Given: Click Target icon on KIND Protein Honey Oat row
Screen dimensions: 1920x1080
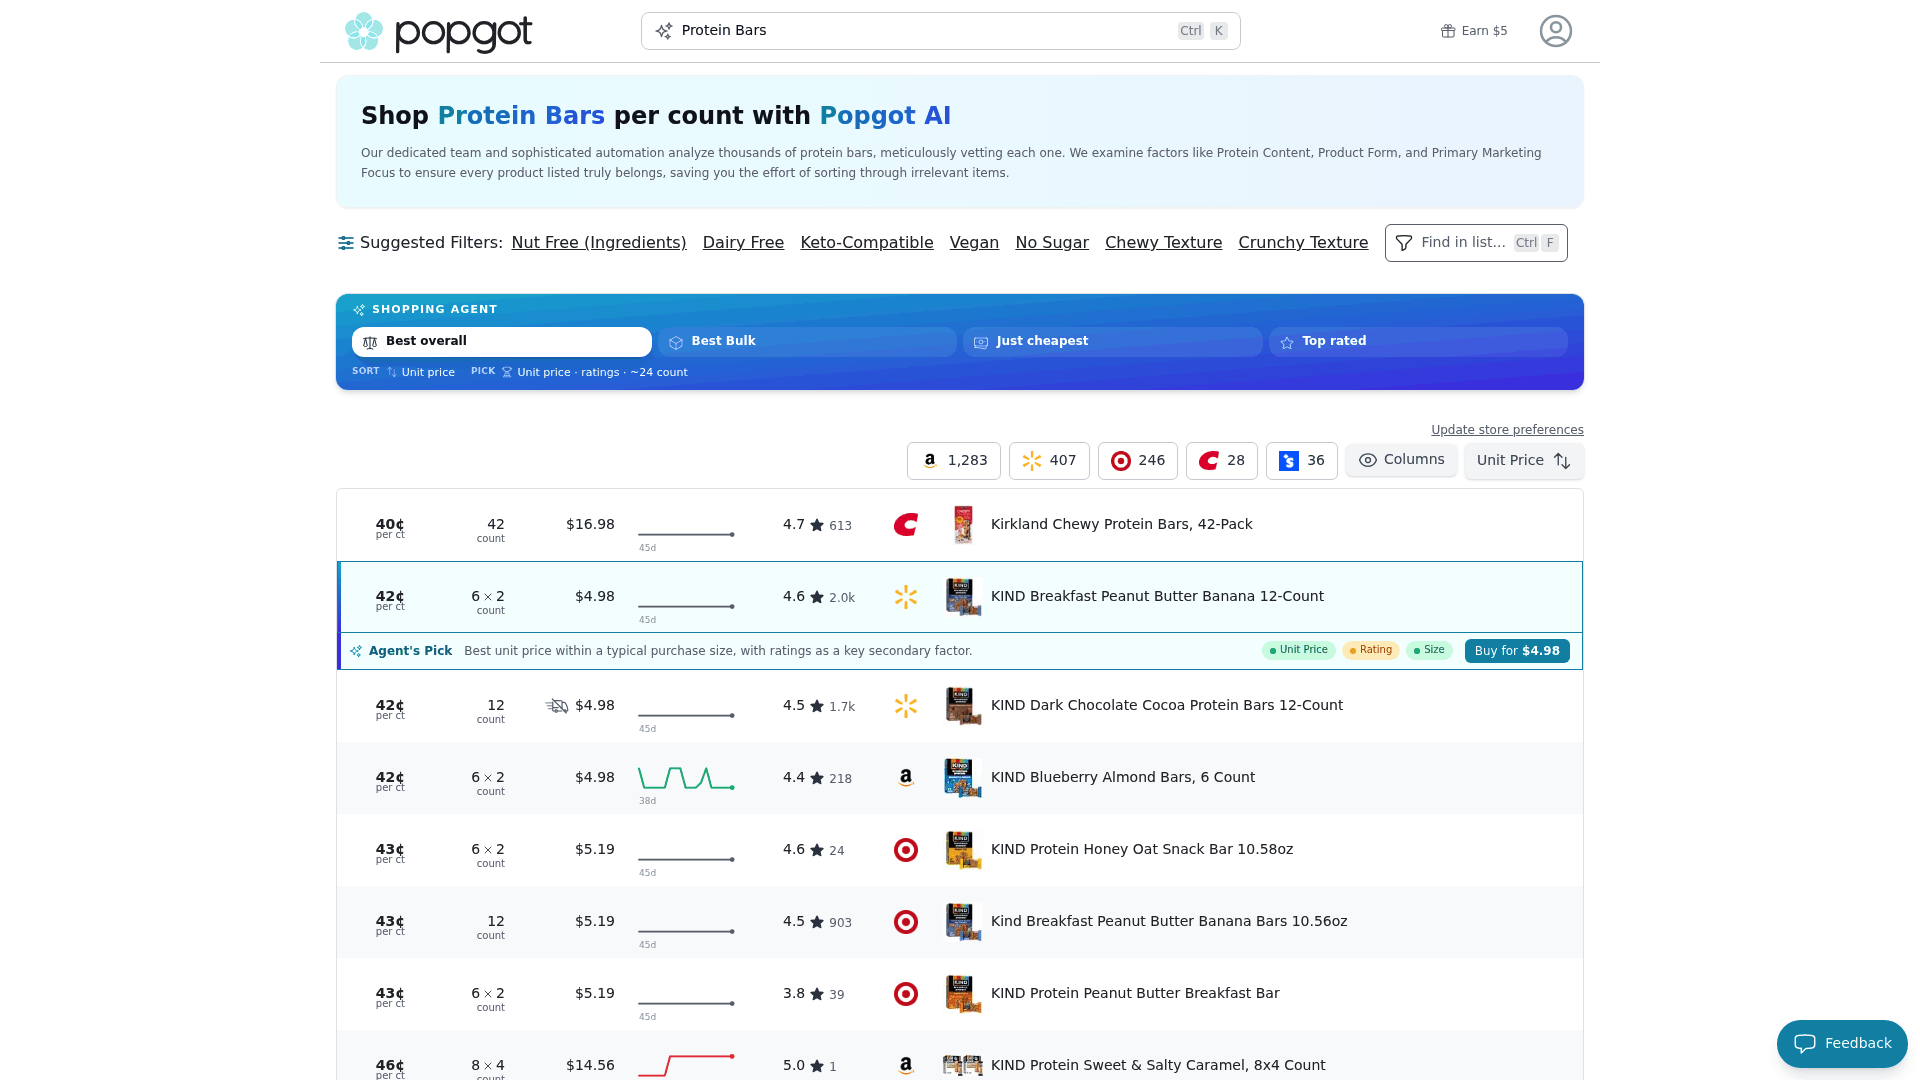Looking at the screenshot, I should click(906, 850).
